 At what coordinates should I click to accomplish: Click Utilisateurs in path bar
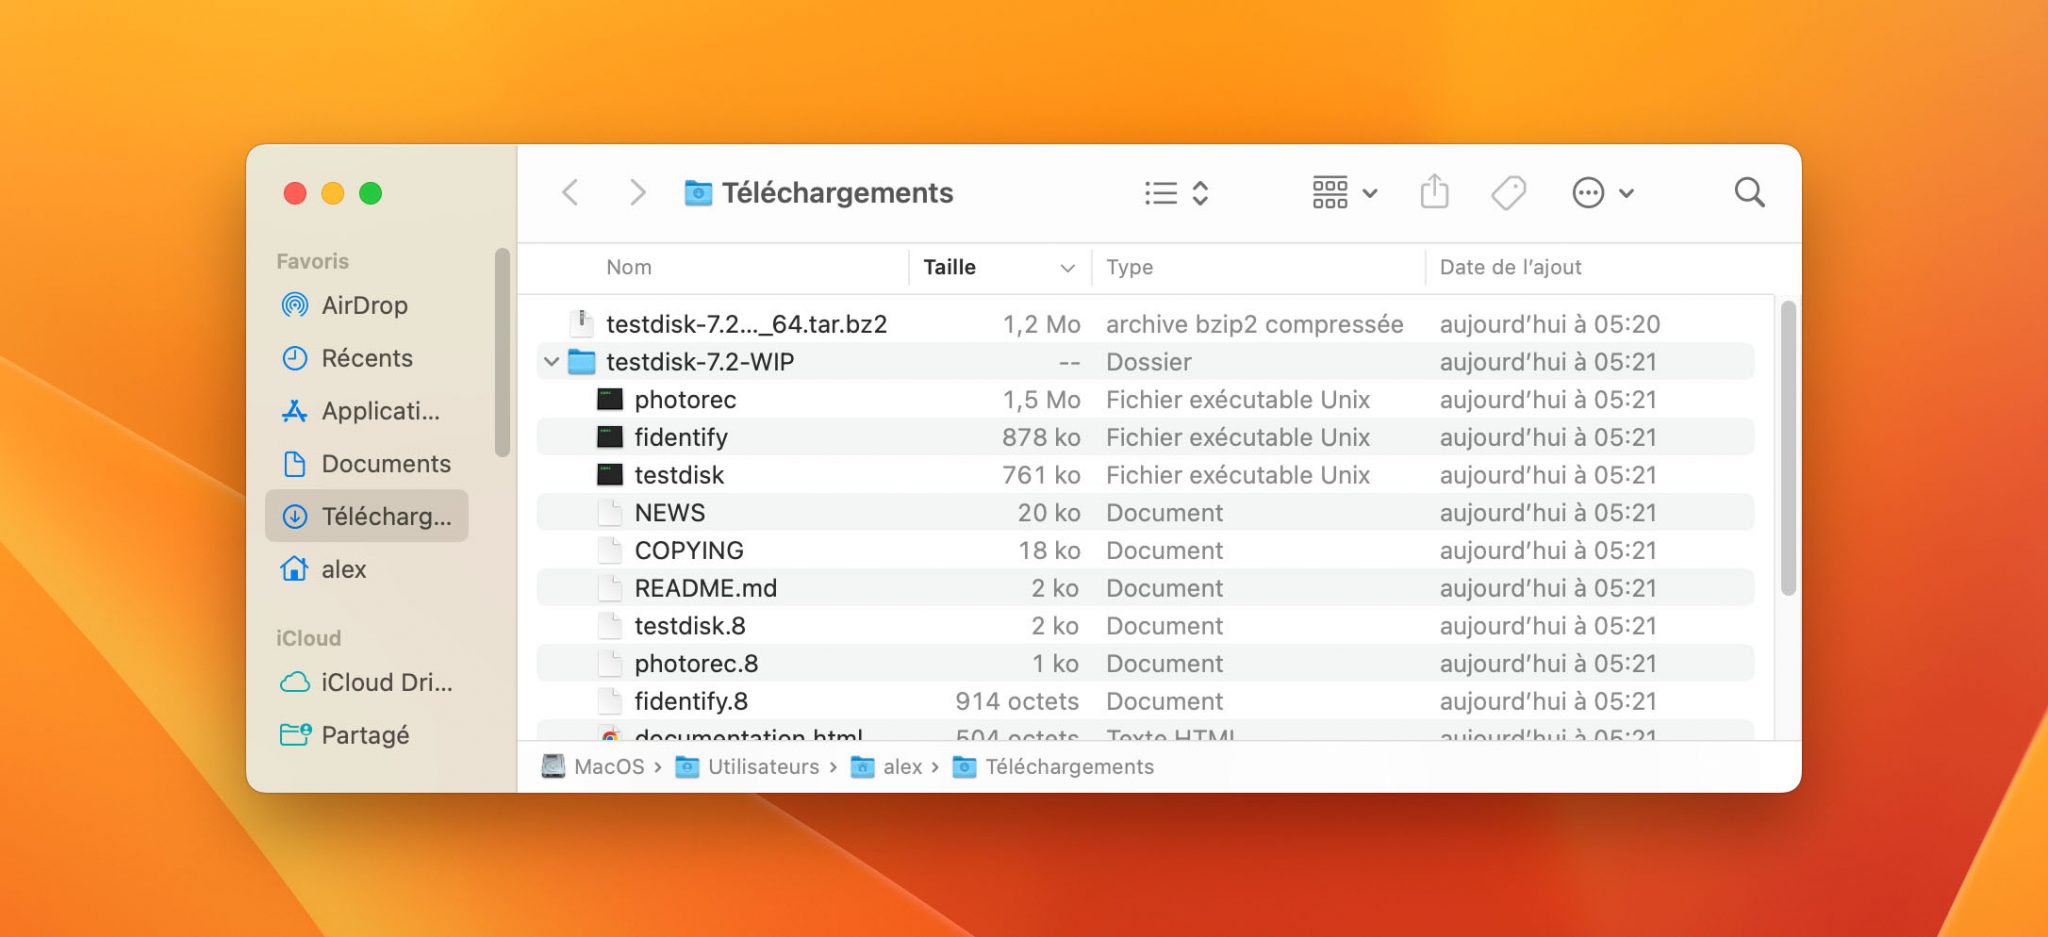click(747, 767)
